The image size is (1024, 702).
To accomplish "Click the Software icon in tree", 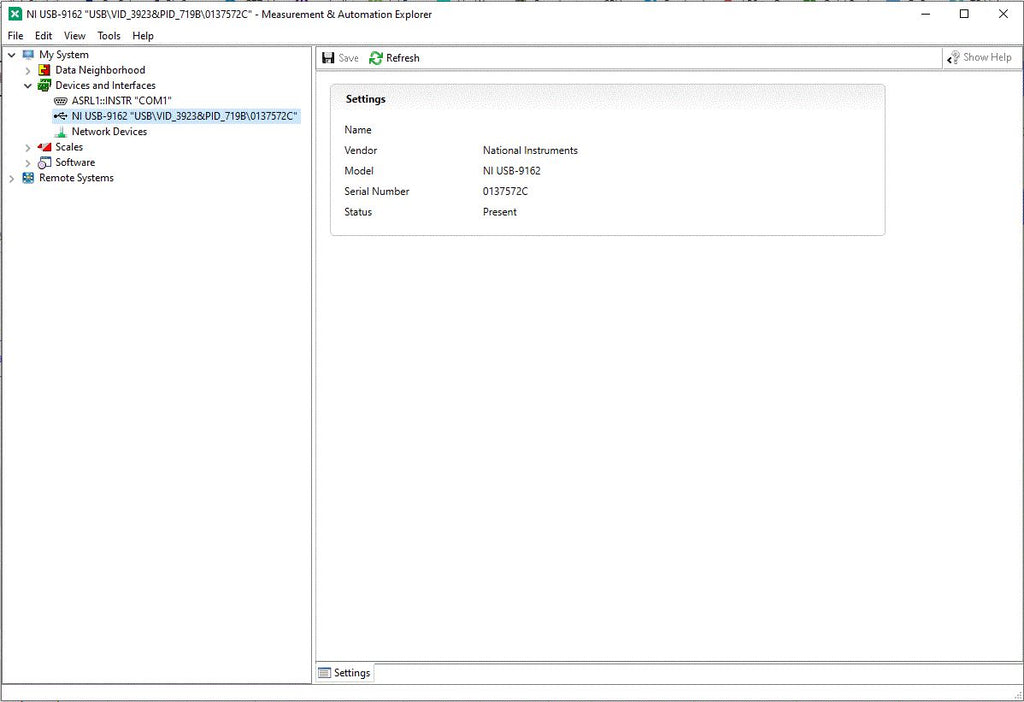I will coord(44,163).
